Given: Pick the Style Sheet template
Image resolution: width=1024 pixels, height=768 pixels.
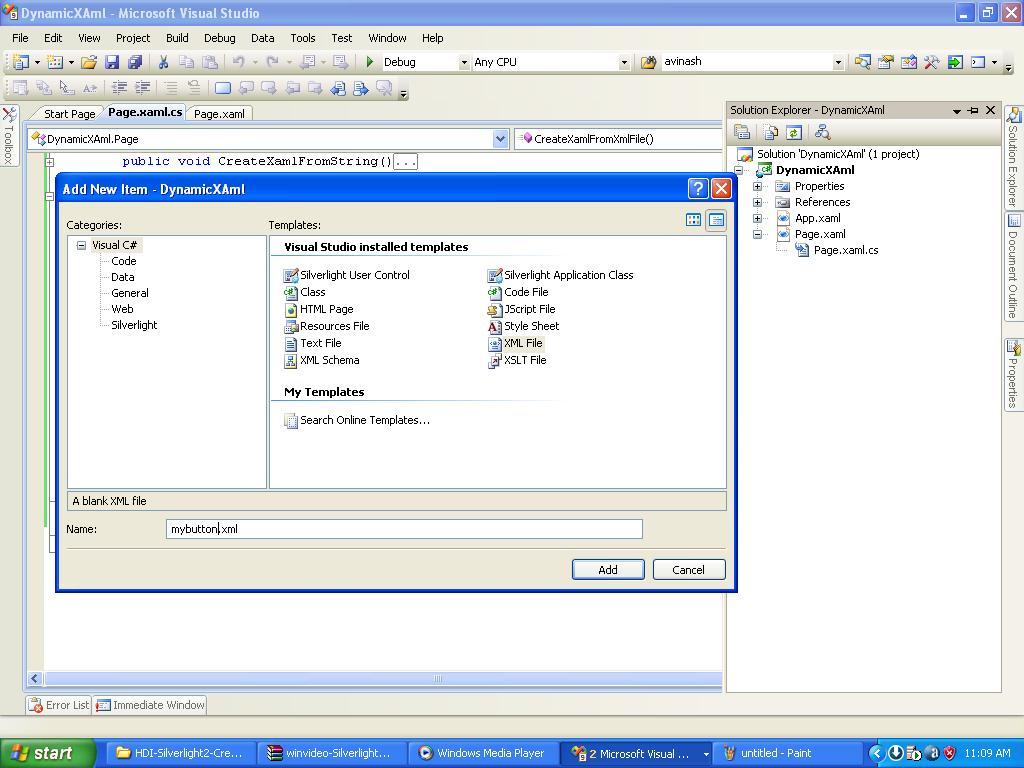Looking at the screenshot, I should click(x=524, y=326).
